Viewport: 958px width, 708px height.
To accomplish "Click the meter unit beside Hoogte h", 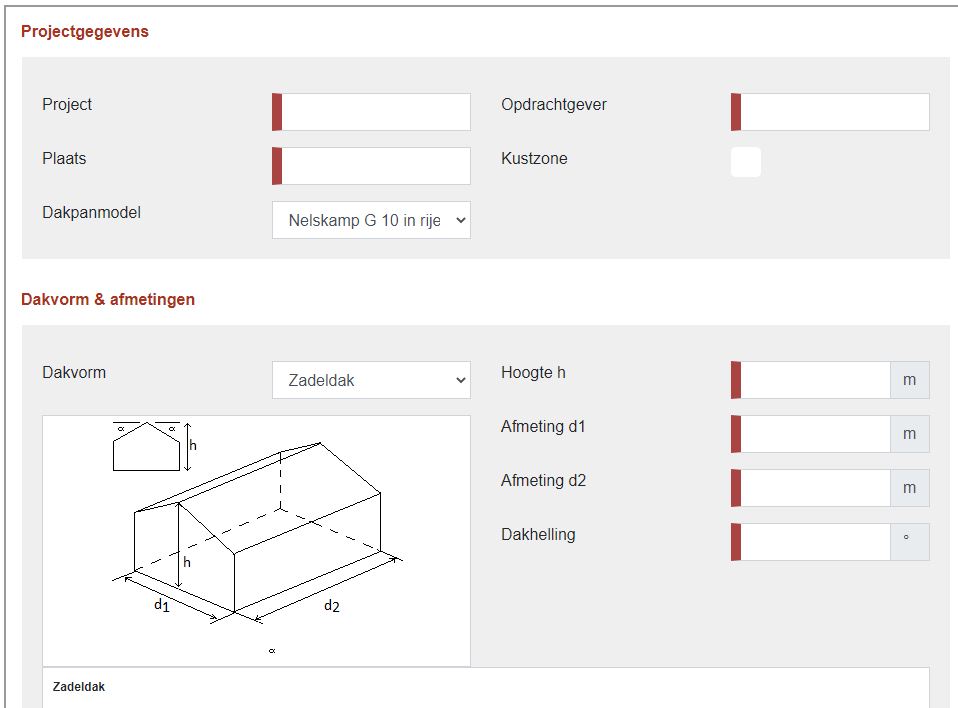I will coord(909,380).
